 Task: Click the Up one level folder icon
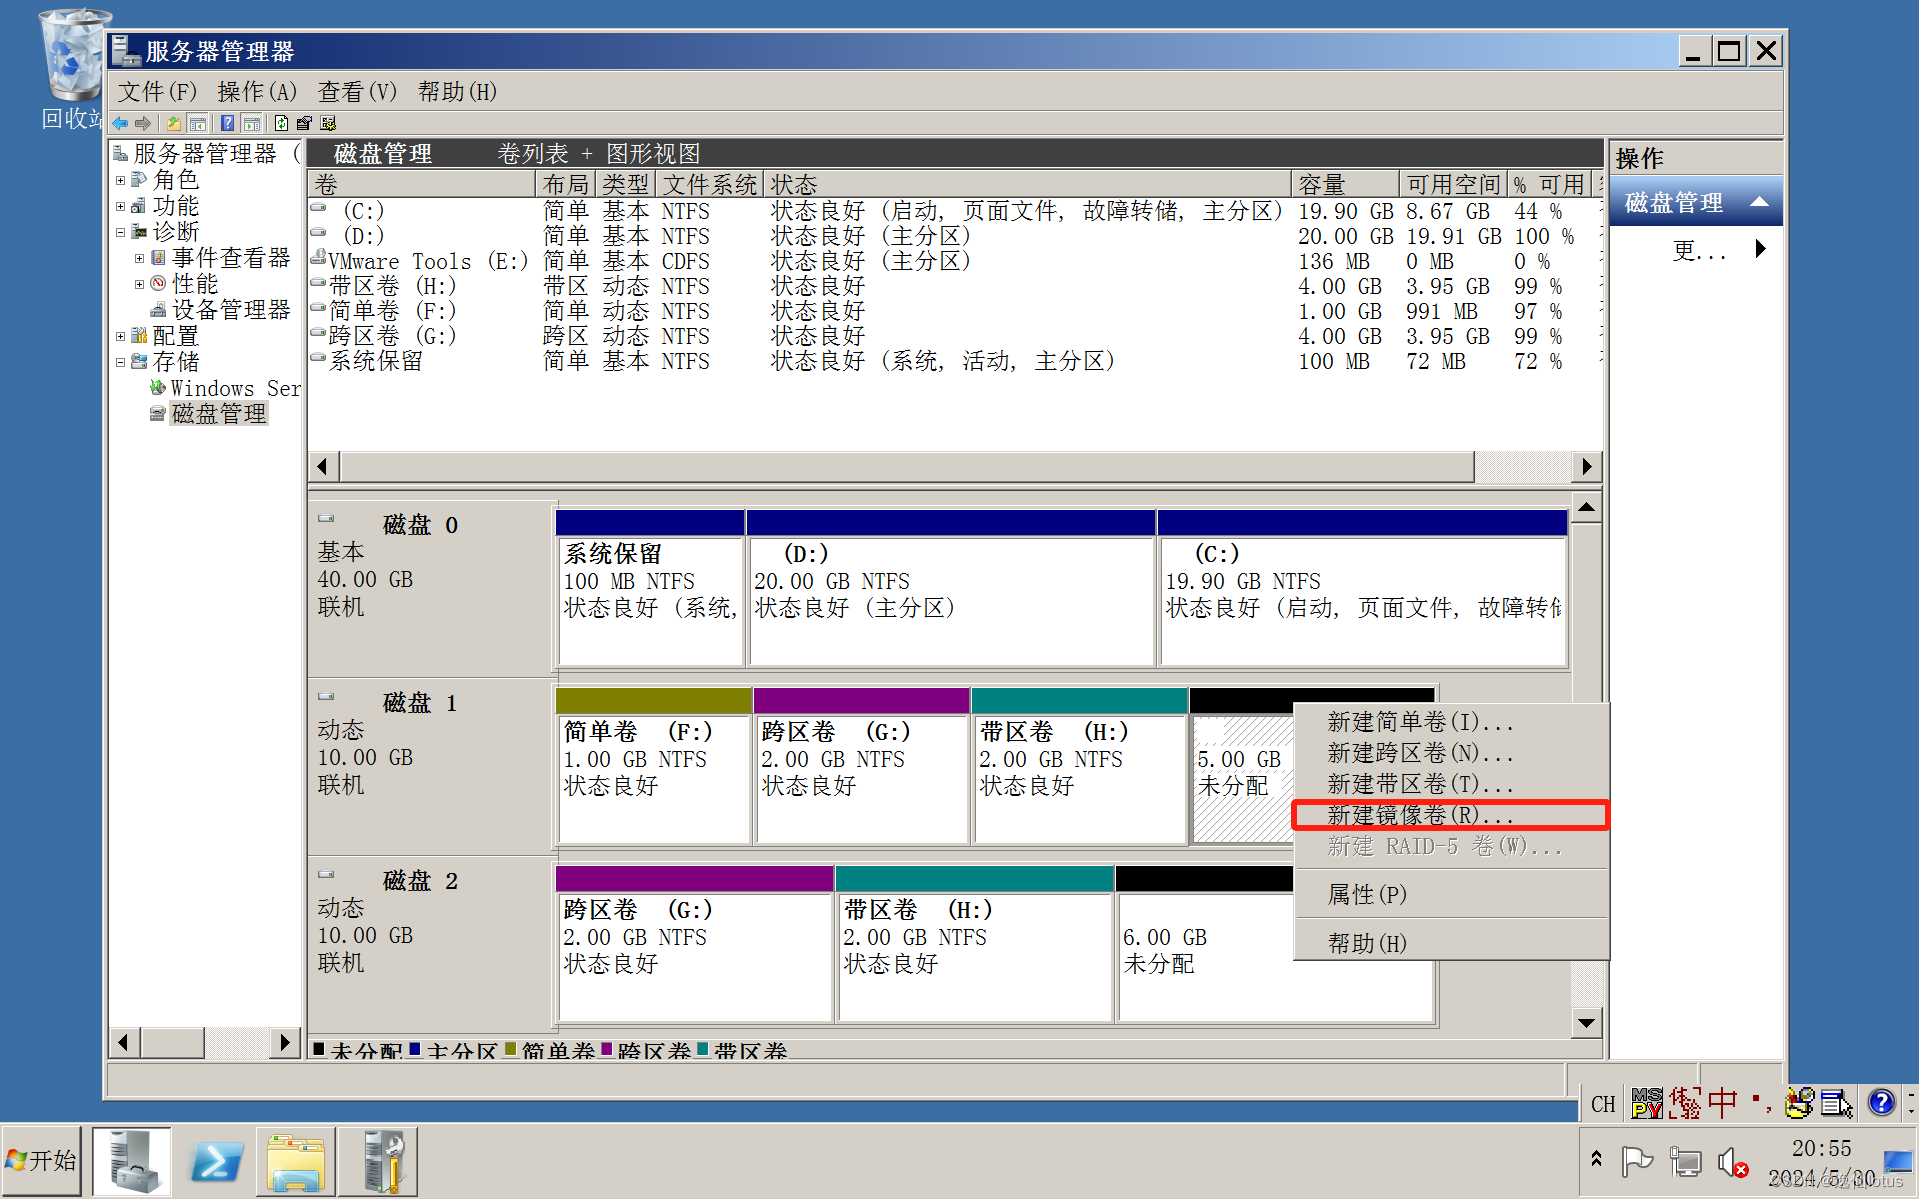pyautogui.click(x=174, y=123)
